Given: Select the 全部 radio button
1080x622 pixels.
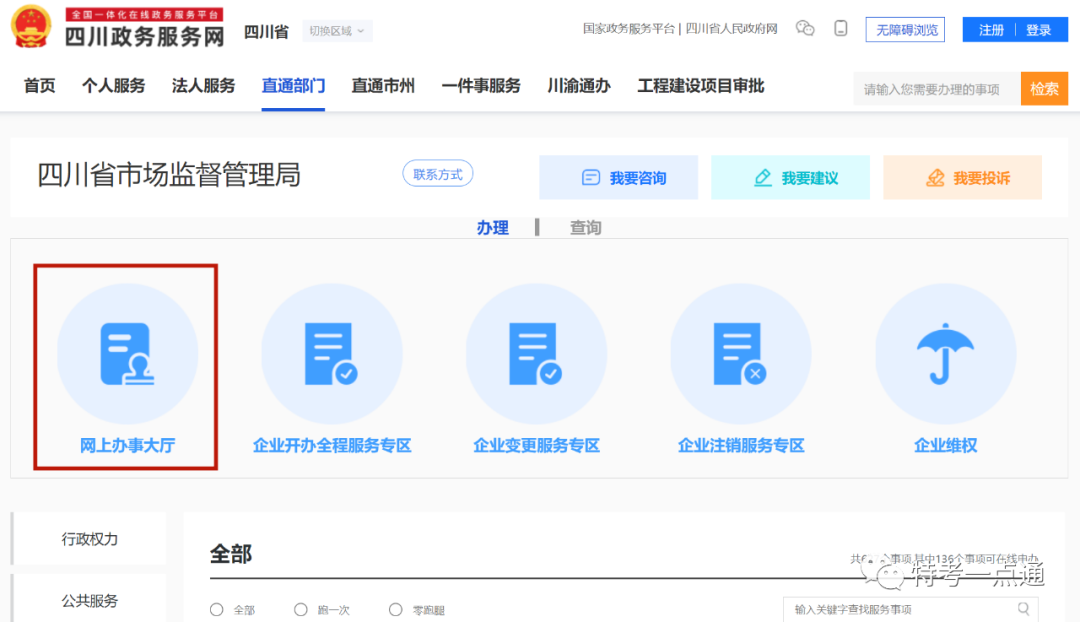Looking at the screenshot, I should tap(217, 610).
